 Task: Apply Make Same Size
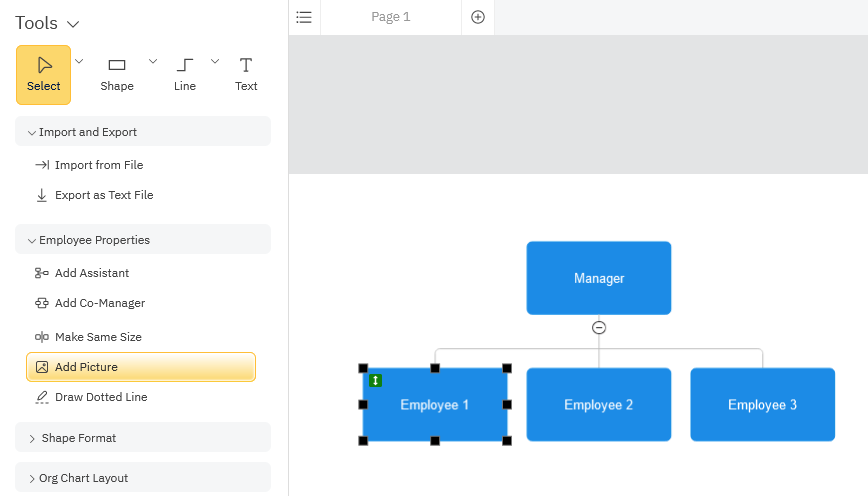[x=98, y=337]
